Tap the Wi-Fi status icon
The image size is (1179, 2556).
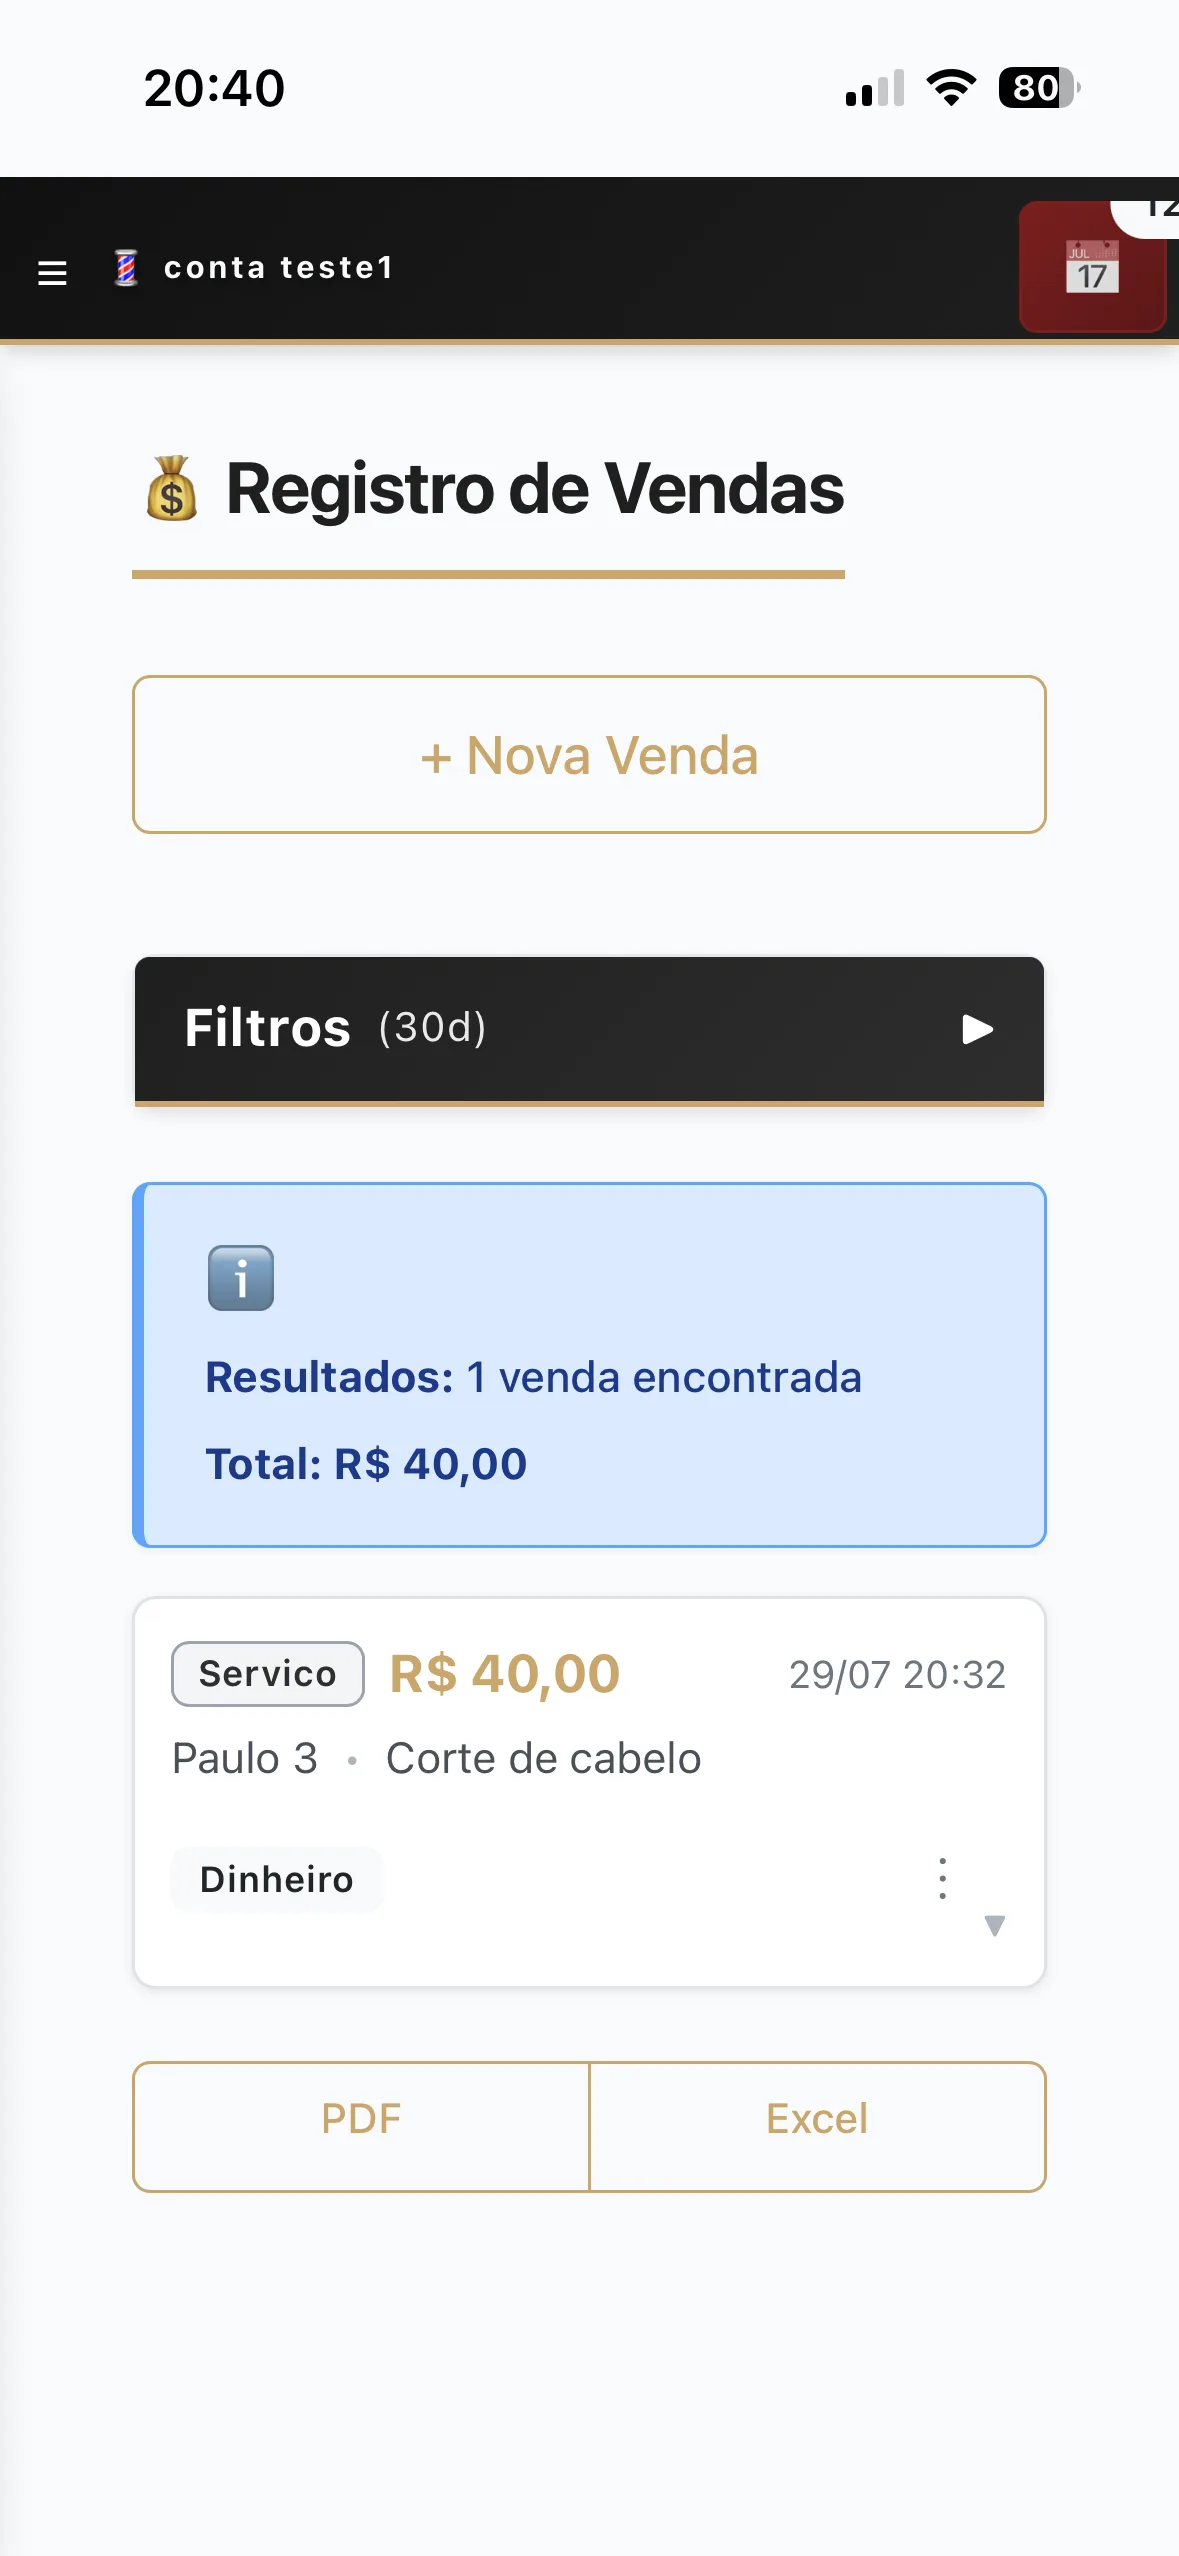coord(951,88)
